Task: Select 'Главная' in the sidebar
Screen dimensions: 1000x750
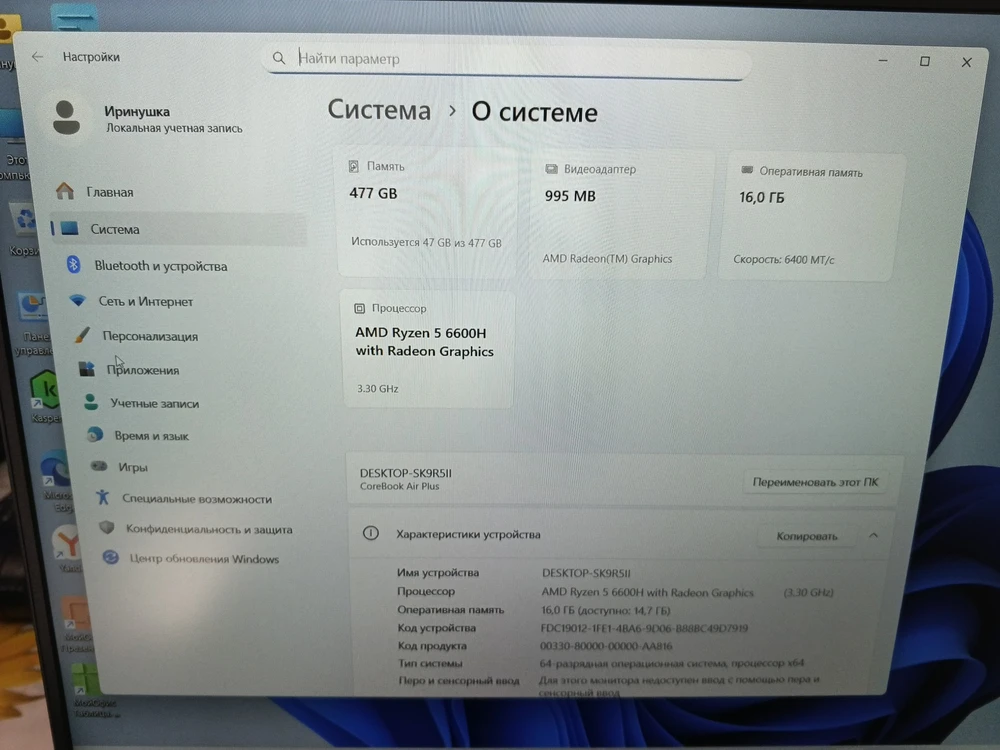Action: coord(110,192)
